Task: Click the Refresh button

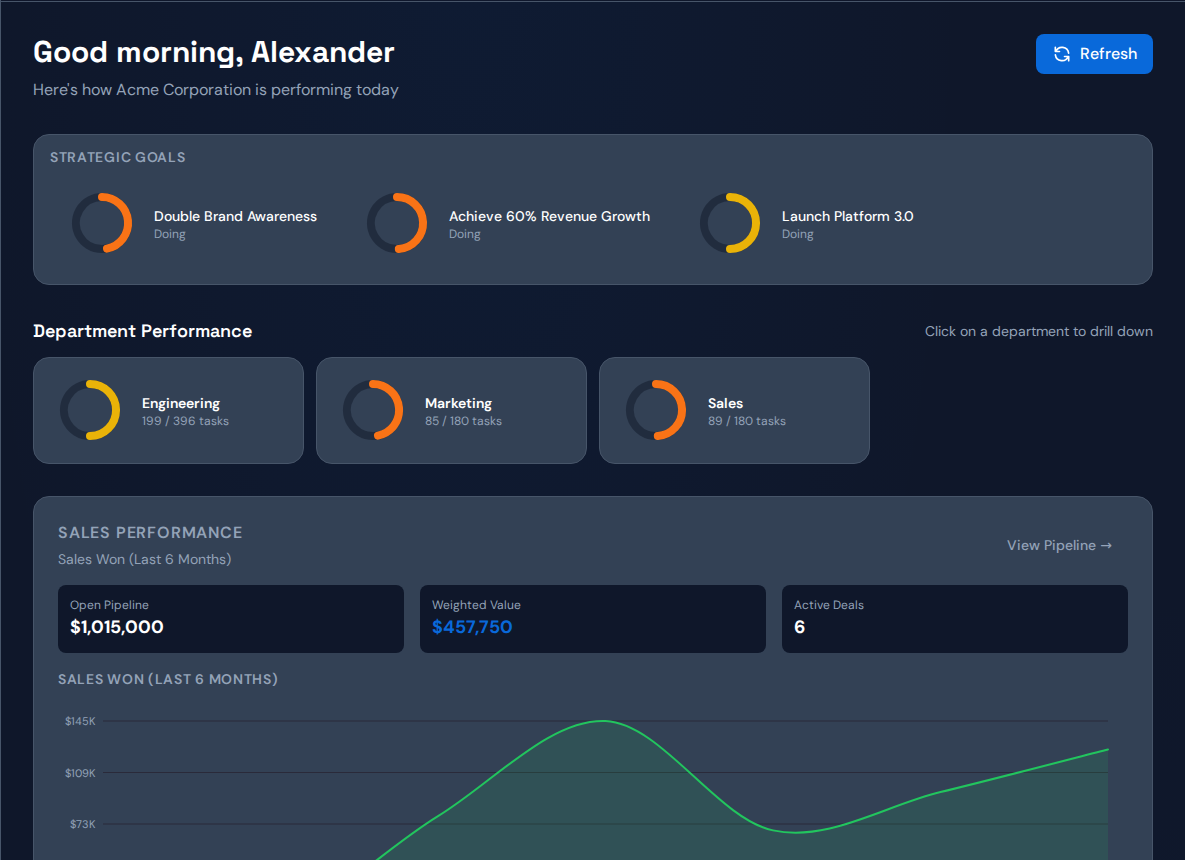Action: 1094,54
